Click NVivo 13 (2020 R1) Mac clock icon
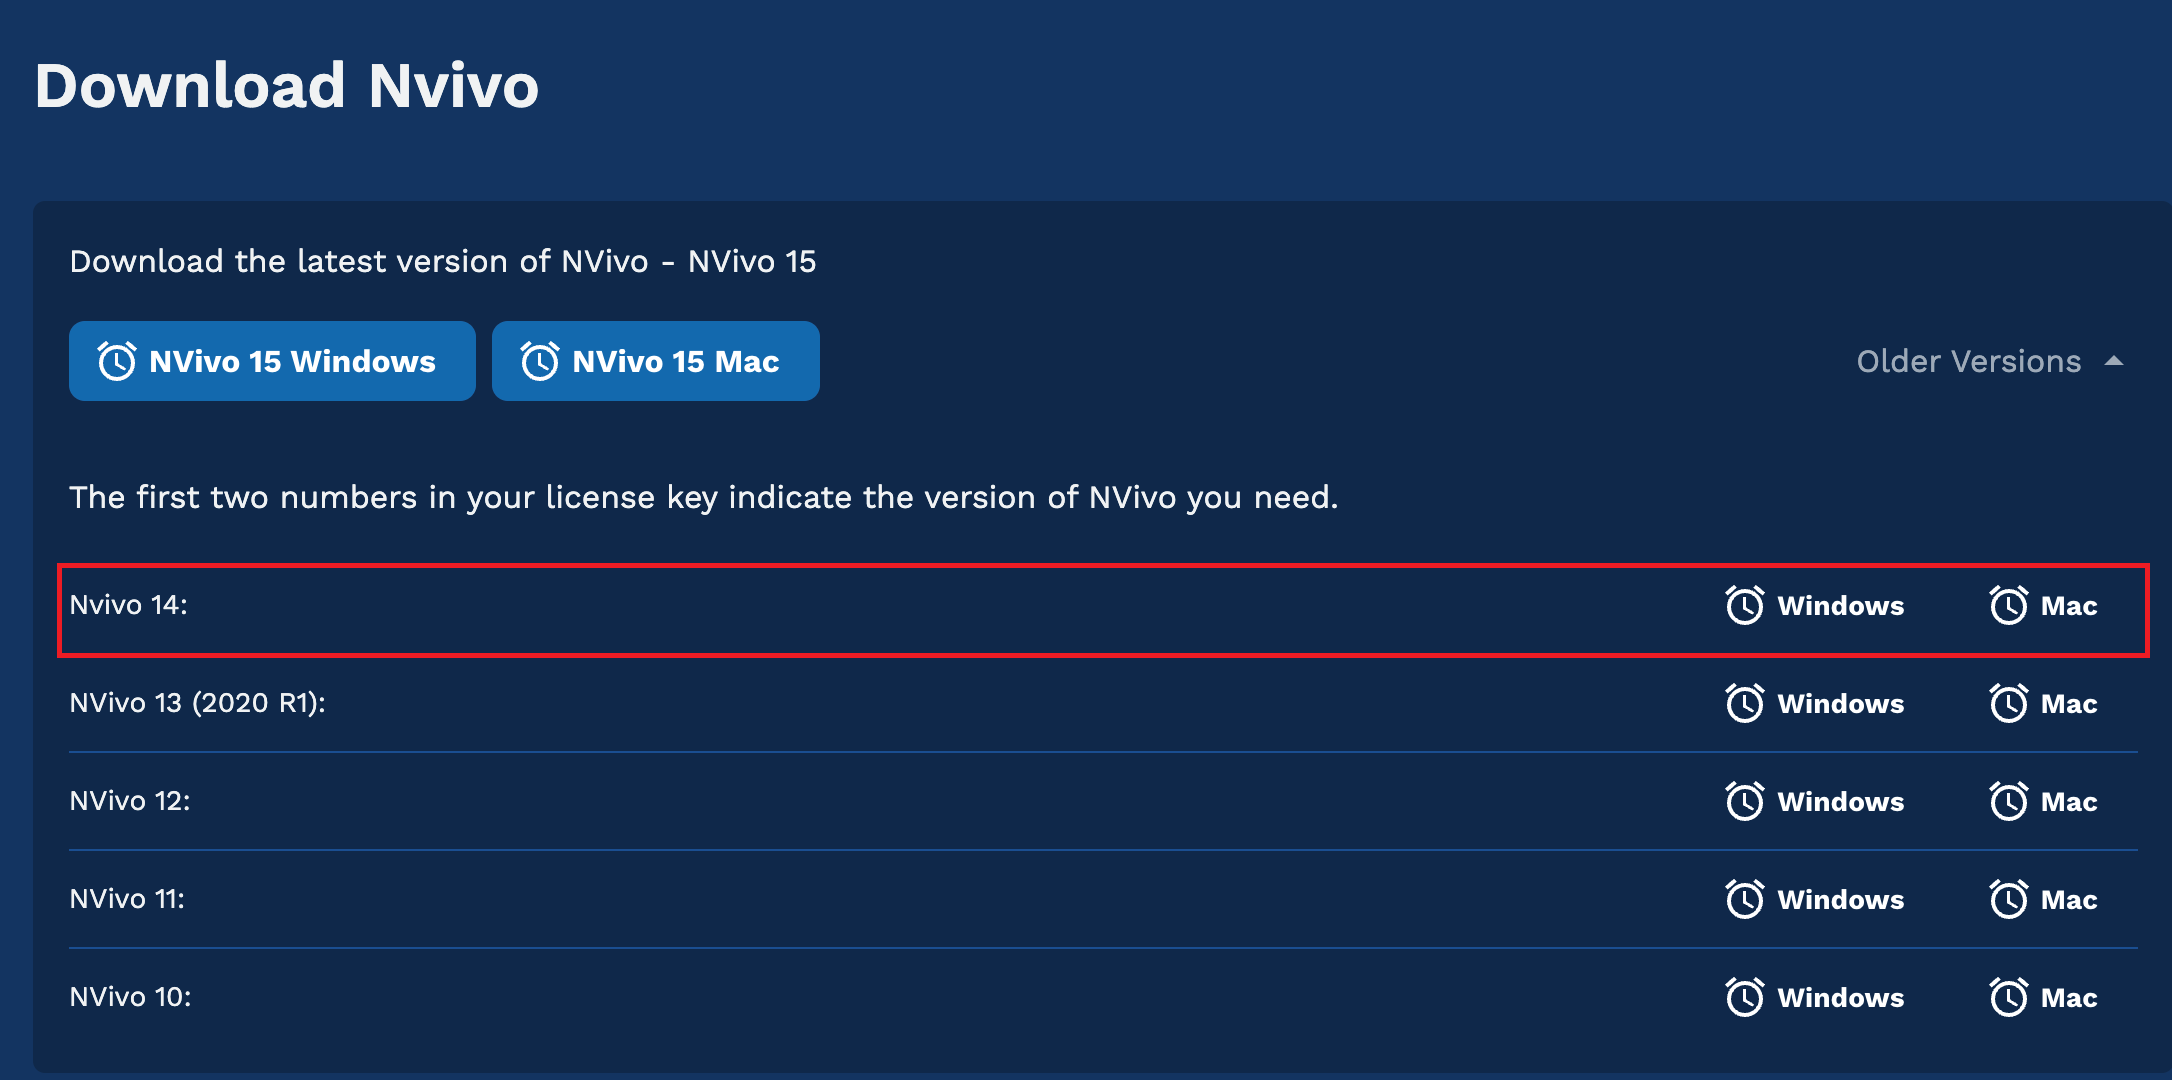The width and height of the screenshot is (2172, 1080). pyautogui.click(x=2008, y=703)
